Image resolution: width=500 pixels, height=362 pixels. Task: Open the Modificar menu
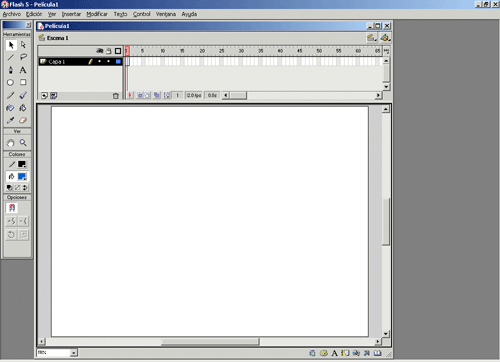(97, 14)
